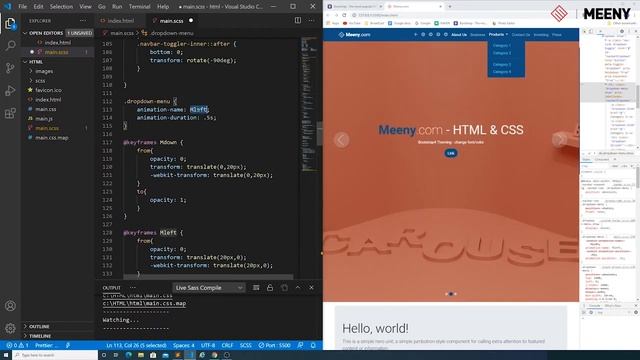Click errors and warnings in status bar
The image size is (640, 360).
point(18,345)
